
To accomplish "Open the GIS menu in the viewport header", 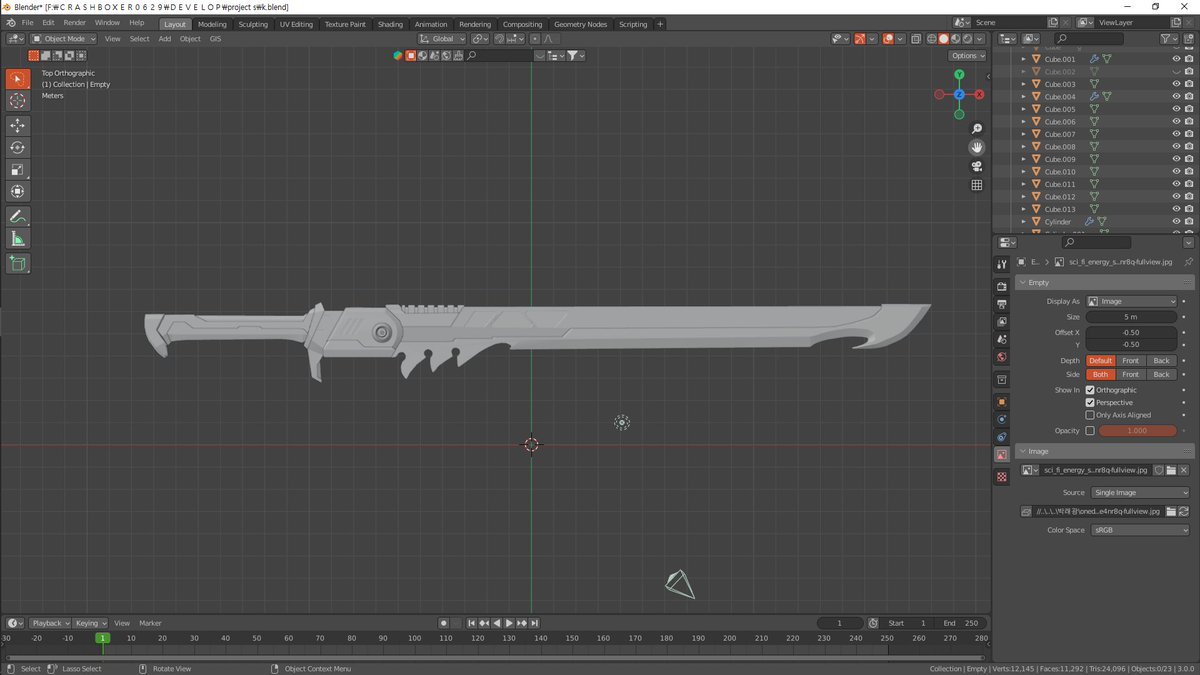I will (215, 39).
